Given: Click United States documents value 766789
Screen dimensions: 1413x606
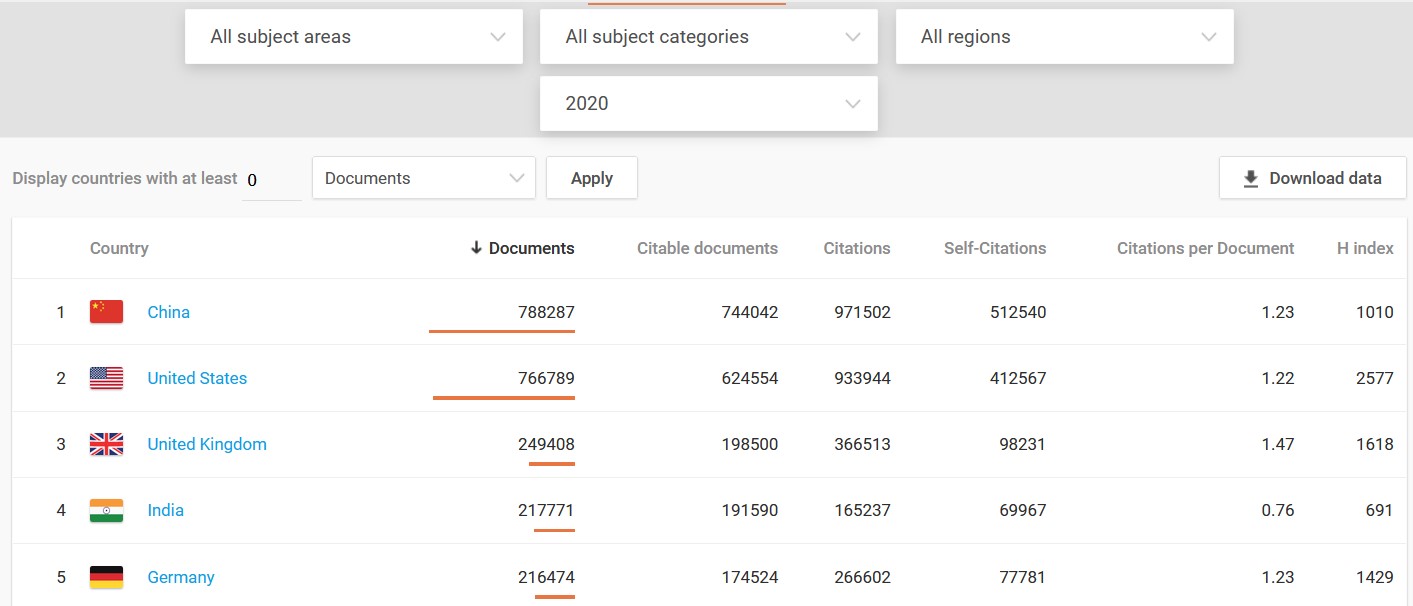Looking at the screenshot, I should coord(546,378).
